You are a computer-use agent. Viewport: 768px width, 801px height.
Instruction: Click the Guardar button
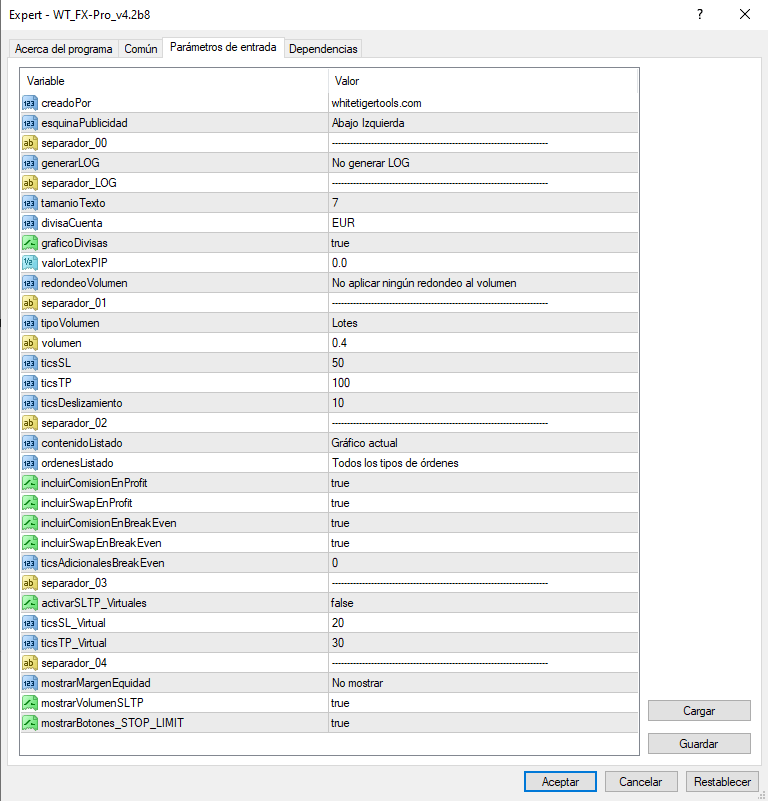pos(699,744)
